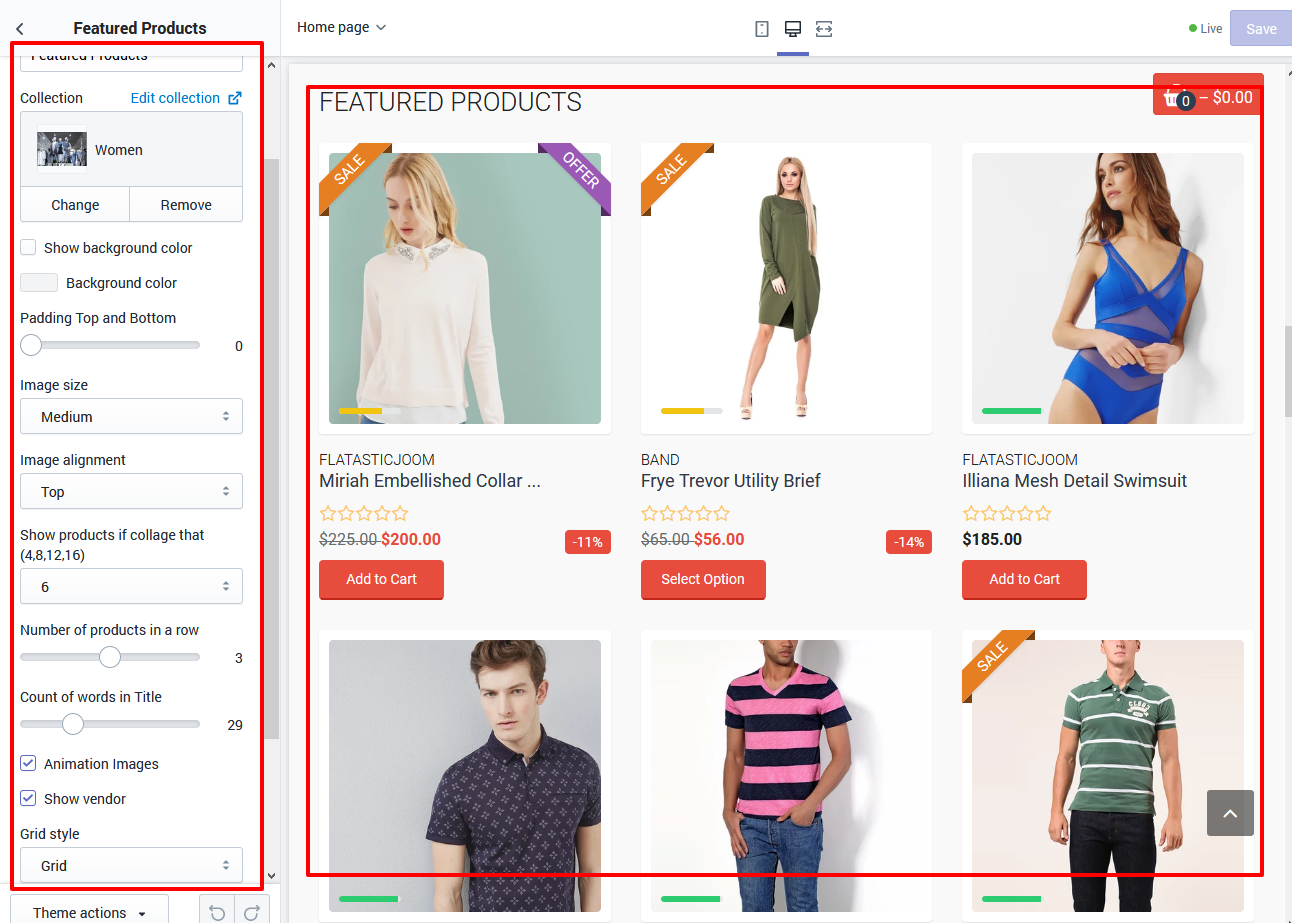Click the back arrow beside Featured Products
The height and width of the screenshot is (923, 1292).
point(20,29)
